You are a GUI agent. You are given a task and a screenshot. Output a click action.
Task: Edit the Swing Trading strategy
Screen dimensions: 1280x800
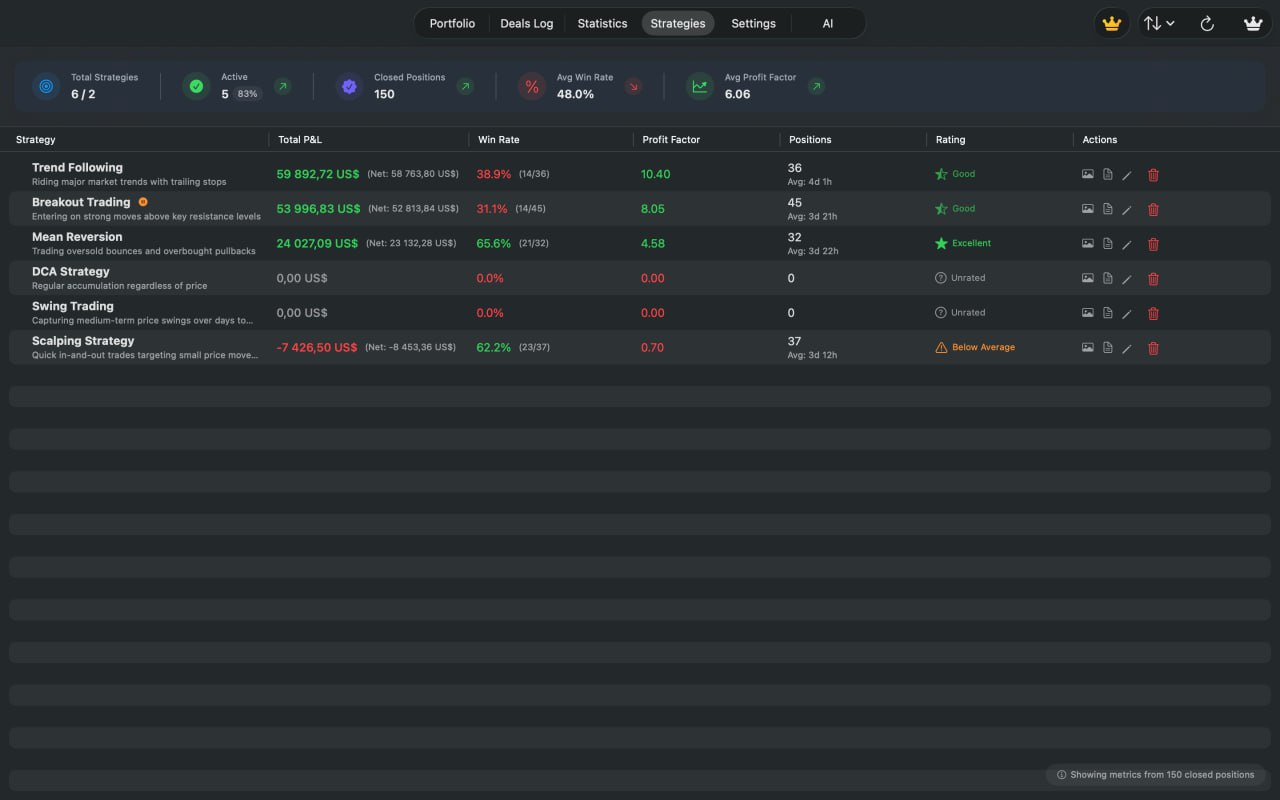coord(1127,314)
